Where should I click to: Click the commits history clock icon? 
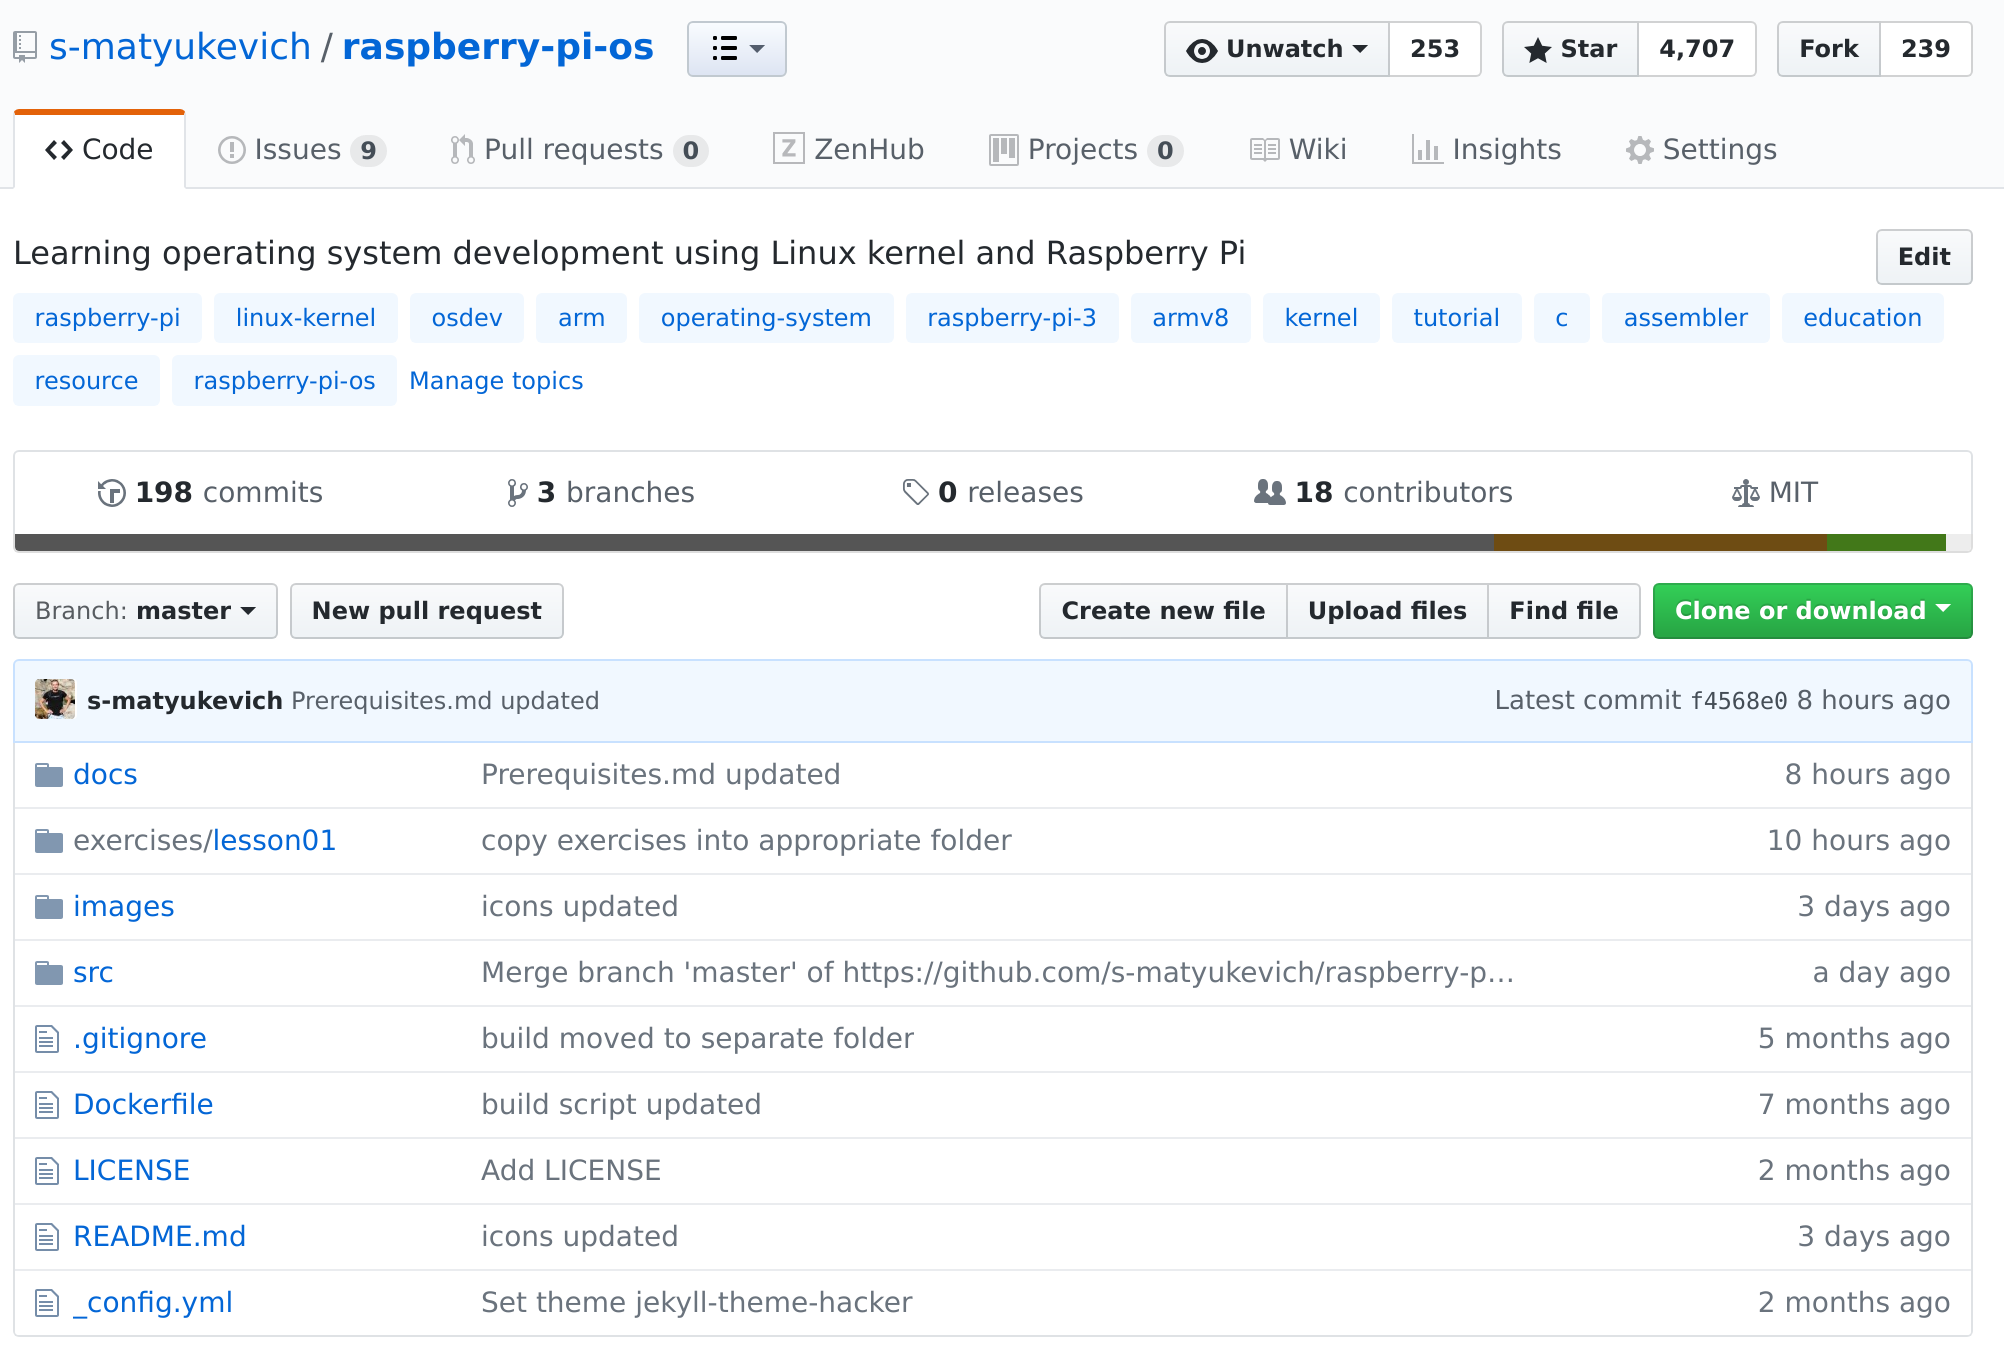point(111,493)
